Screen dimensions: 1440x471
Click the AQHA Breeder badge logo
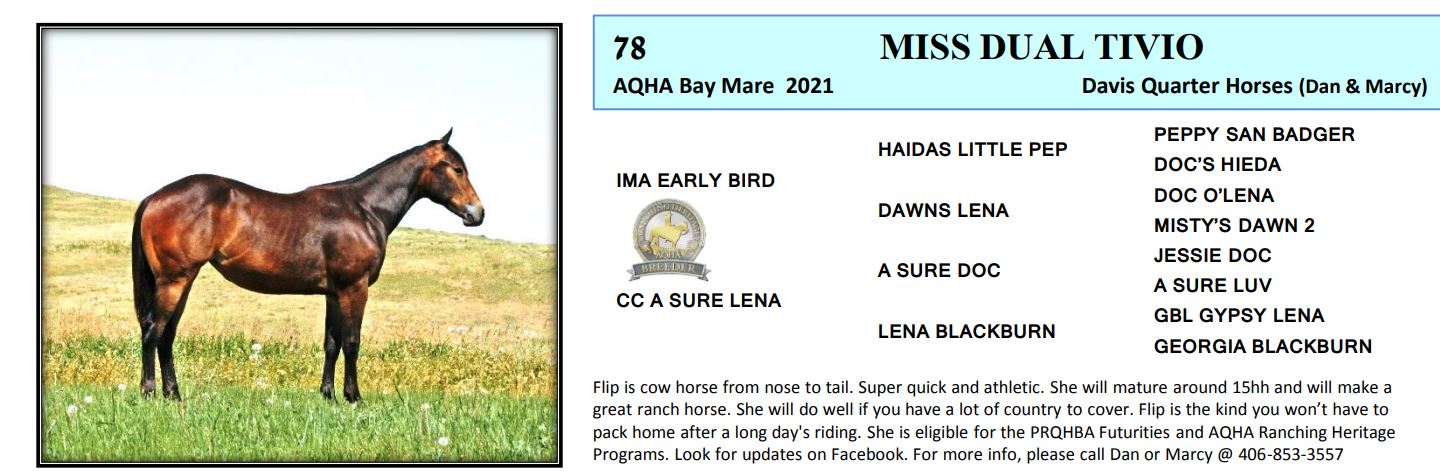667,241
